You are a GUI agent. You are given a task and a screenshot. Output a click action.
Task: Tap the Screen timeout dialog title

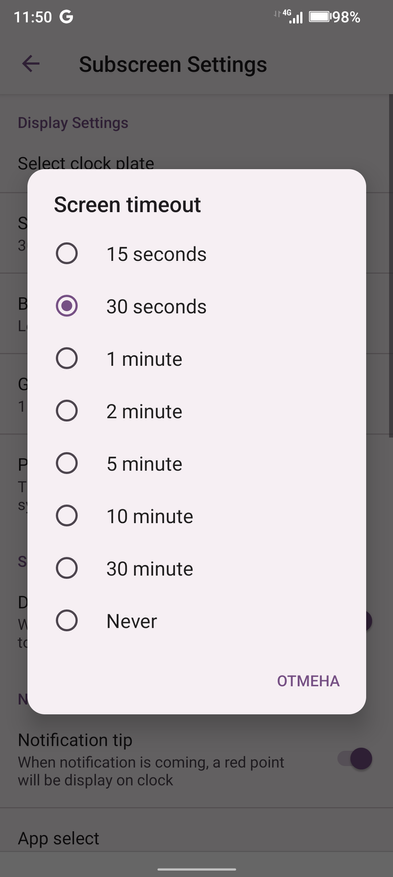pos(127,205)
